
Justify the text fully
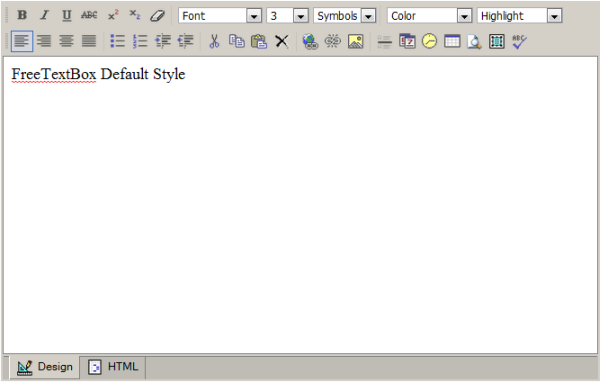coord(89,41)
